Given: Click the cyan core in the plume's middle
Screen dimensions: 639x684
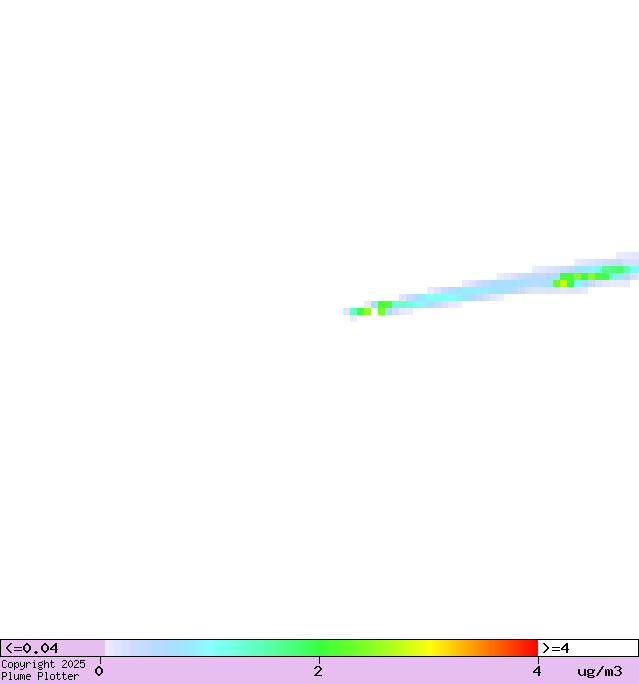Looking at the screenshot, I should click(x=470, y=291).
